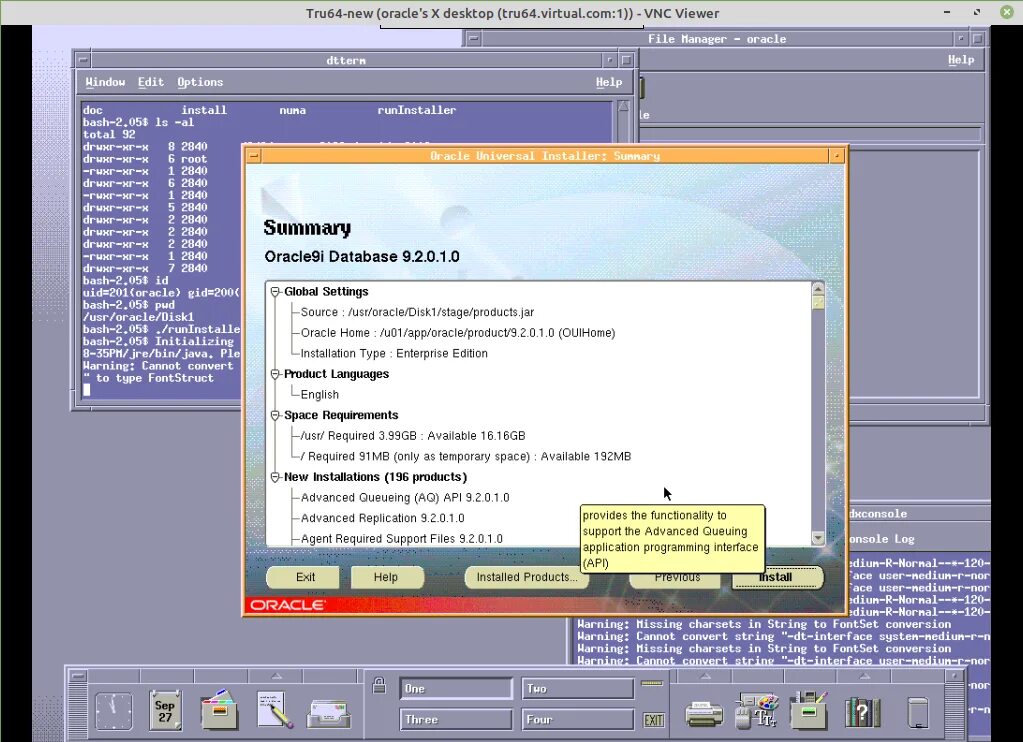The height and width of the screenshot is (742, 1023).
Task: Click the summary list scrollbar up arrow
Action: [817, 288]
